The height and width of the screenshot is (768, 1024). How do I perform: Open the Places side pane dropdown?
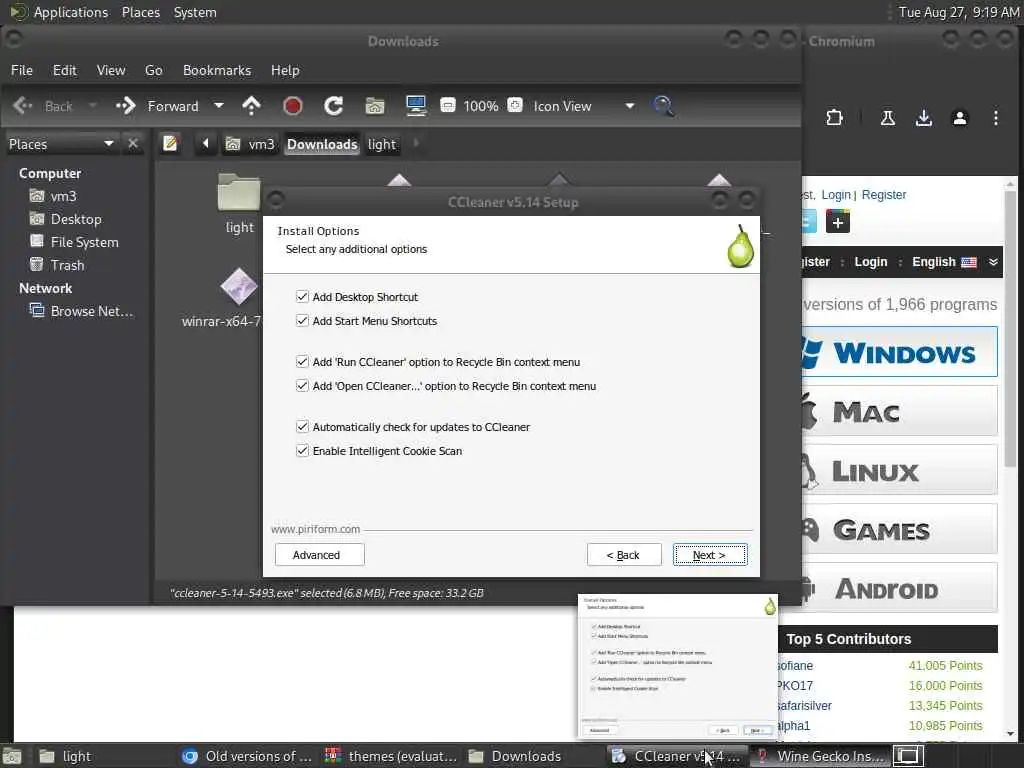tap(61, 144)
